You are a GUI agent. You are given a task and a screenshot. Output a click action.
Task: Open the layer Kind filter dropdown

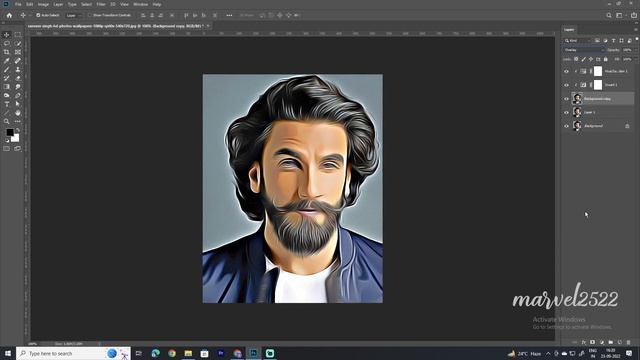(x=577, y=41)
